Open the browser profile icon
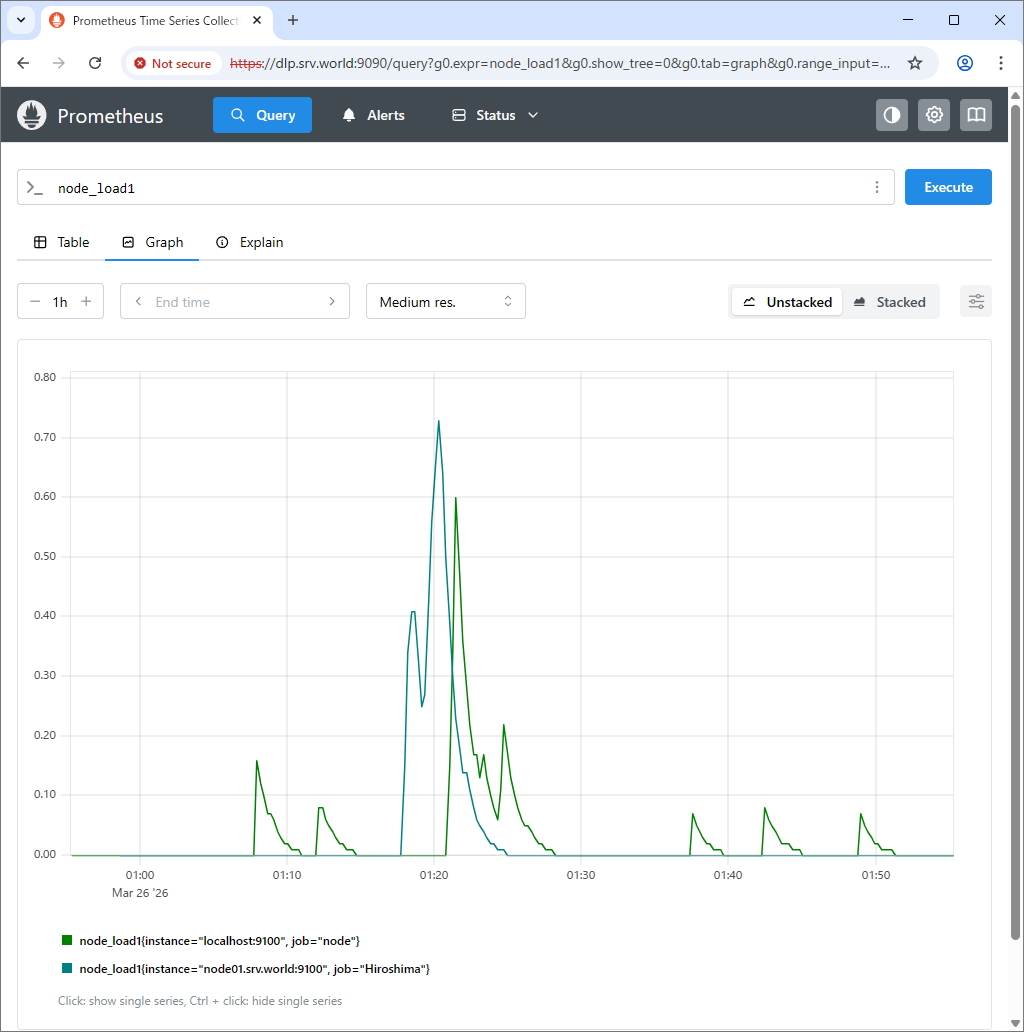Screen dimensions: 1024x1032 click(965, 63)
